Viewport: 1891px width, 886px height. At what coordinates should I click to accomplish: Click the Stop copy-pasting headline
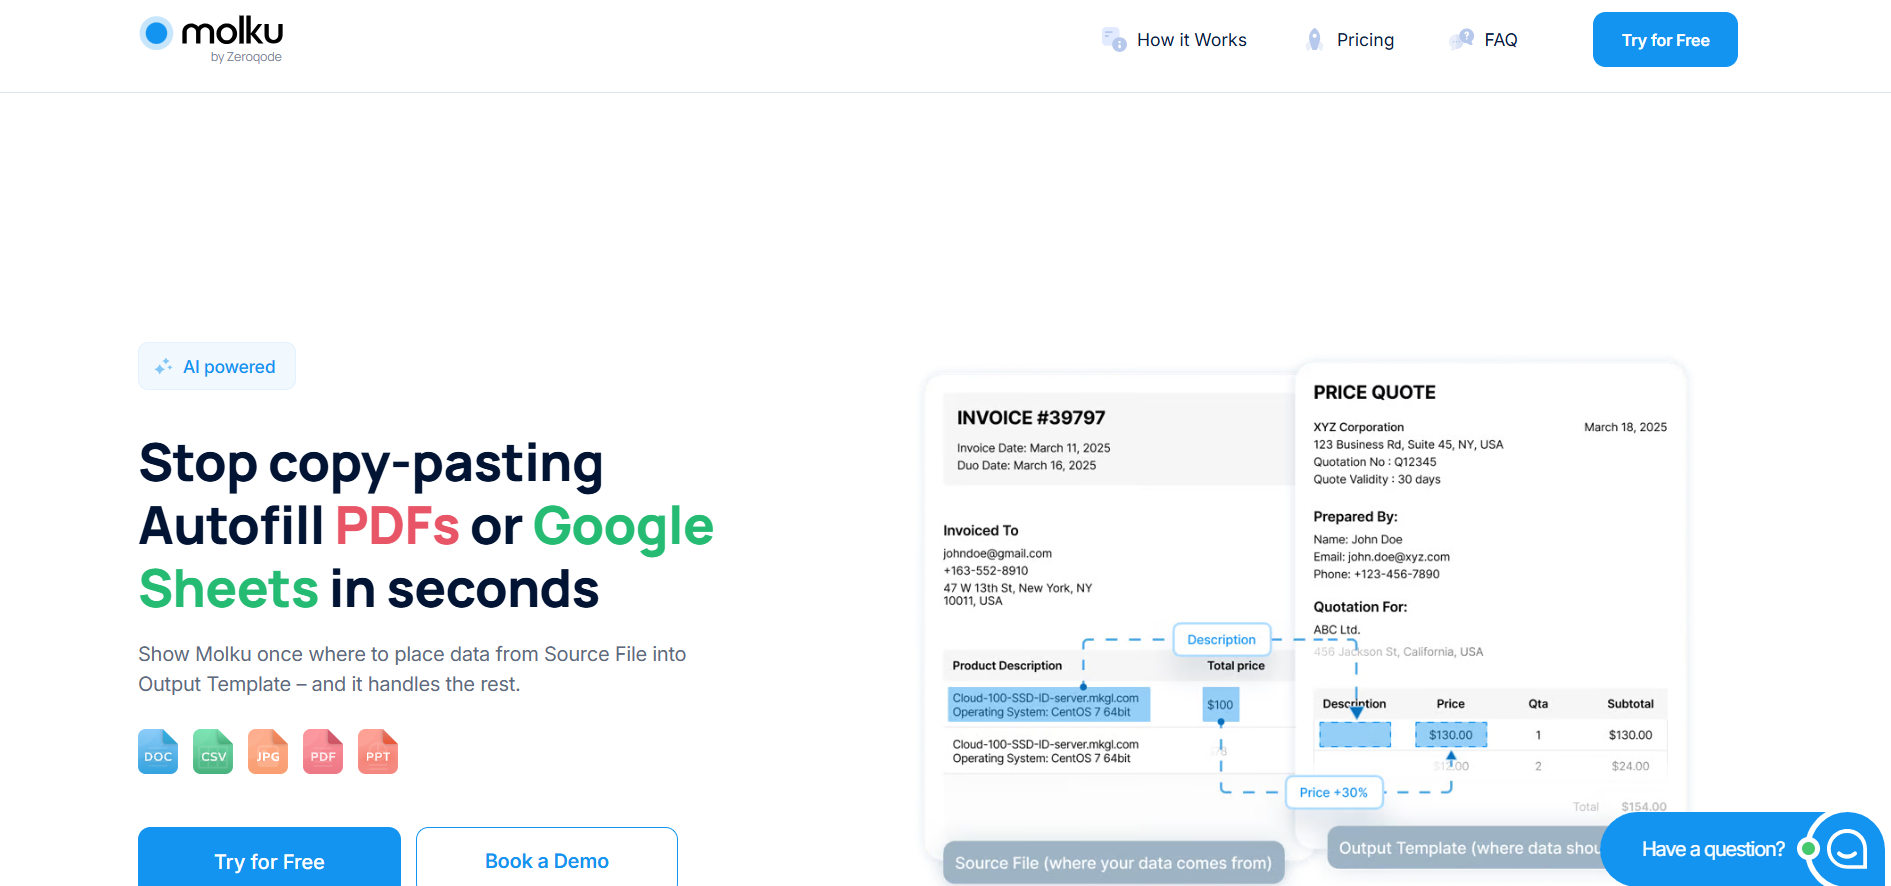[x=371, y=463]
